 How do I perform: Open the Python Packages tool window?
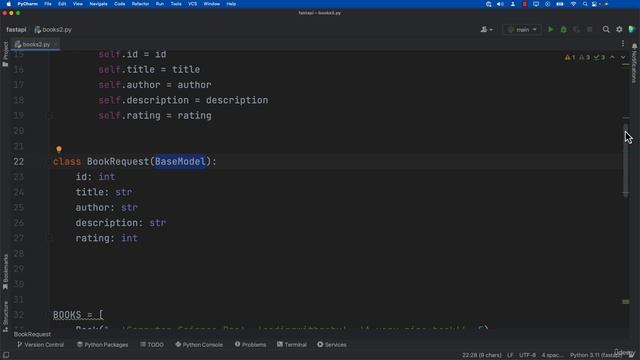[x=102, y=344]
